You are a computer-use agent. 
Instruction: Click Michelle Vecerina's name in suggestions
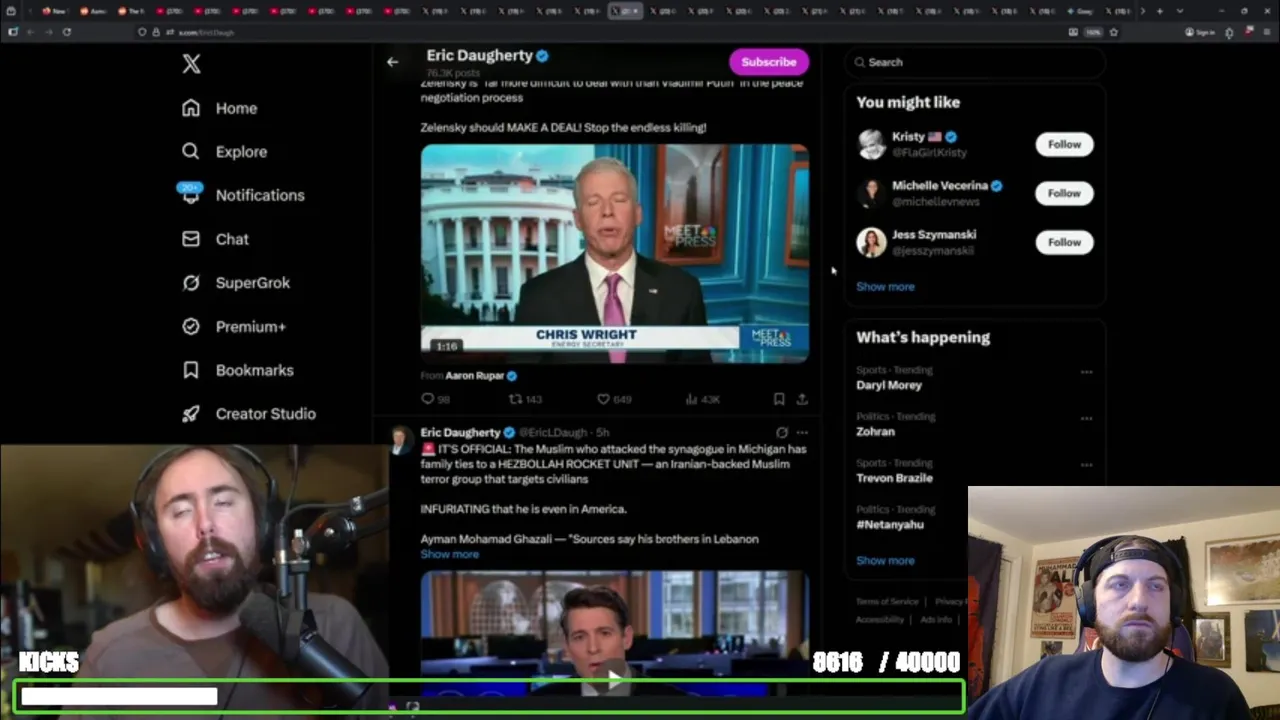coord(939,186)
